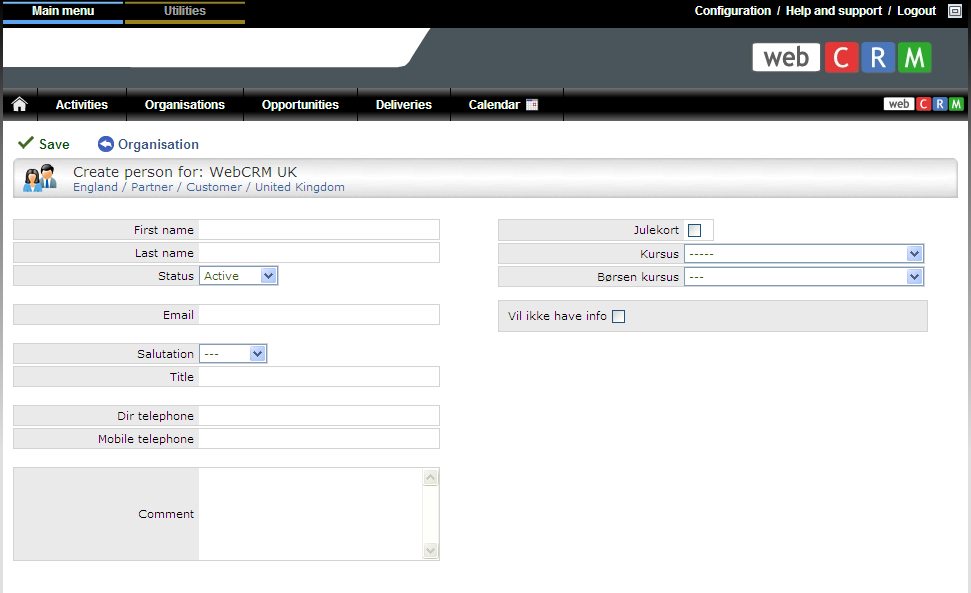Return via the Organisation link text

159,144
